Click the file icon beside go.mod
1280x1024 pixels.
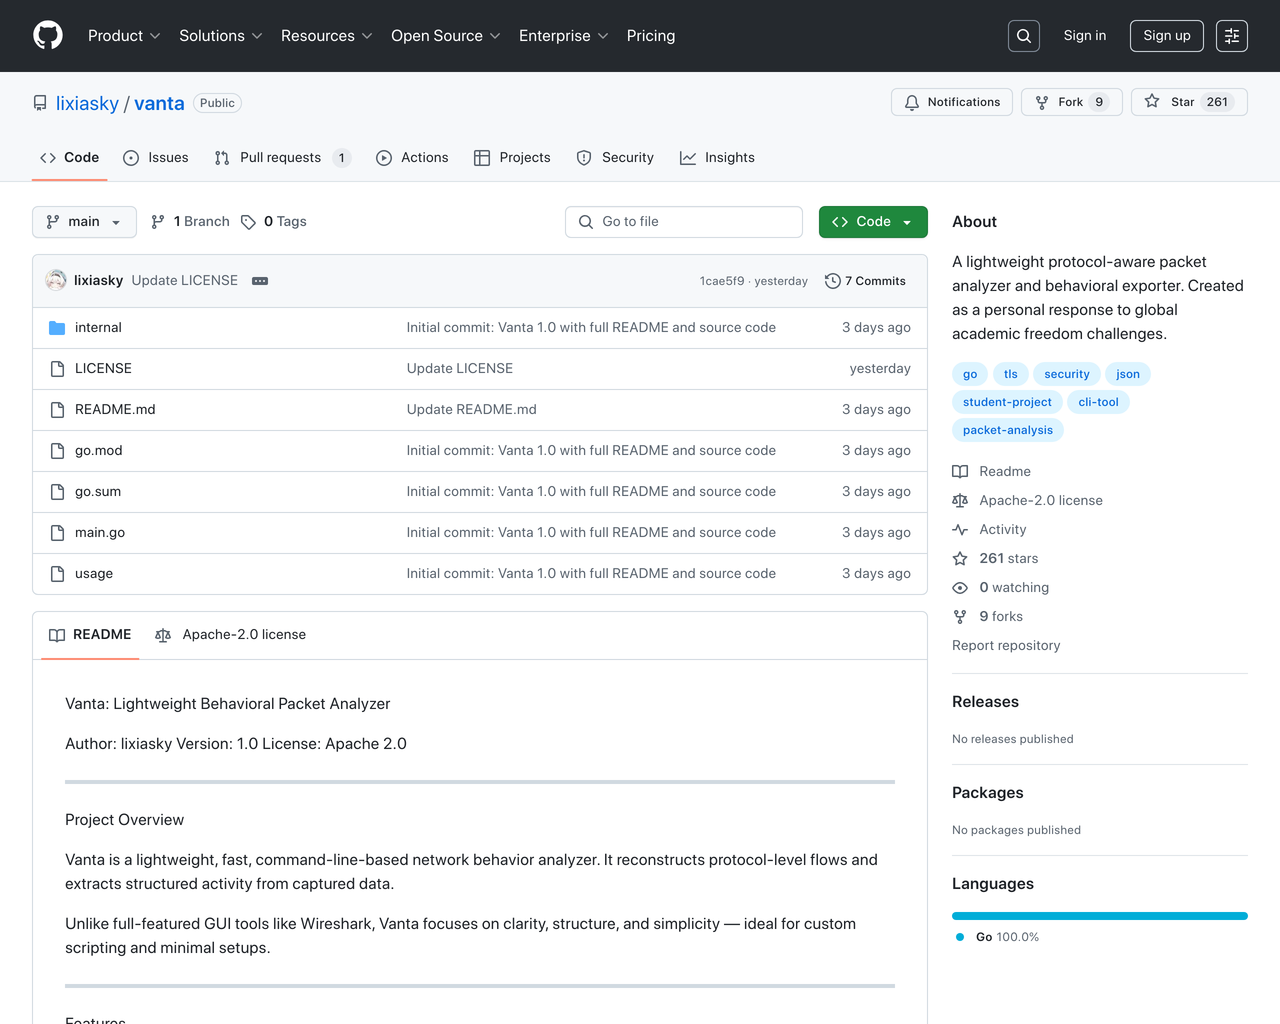pyautogui.click(x=57, y=451)
